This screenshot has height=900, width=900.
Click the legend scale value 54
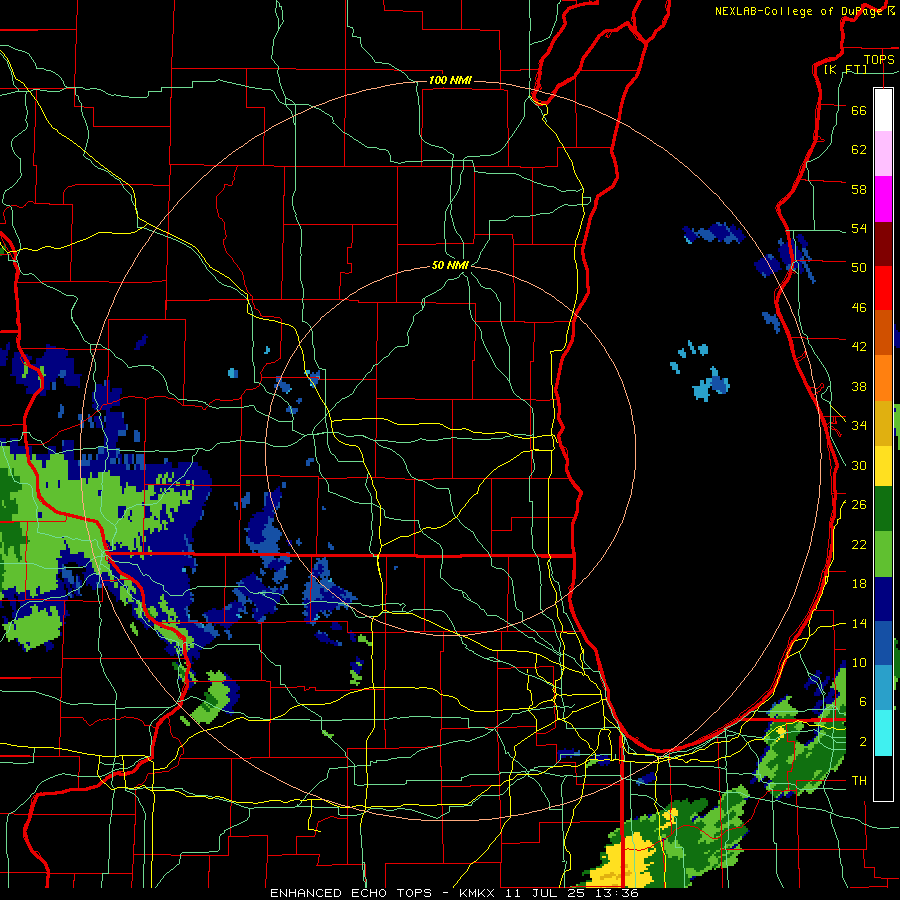[859, 228]
